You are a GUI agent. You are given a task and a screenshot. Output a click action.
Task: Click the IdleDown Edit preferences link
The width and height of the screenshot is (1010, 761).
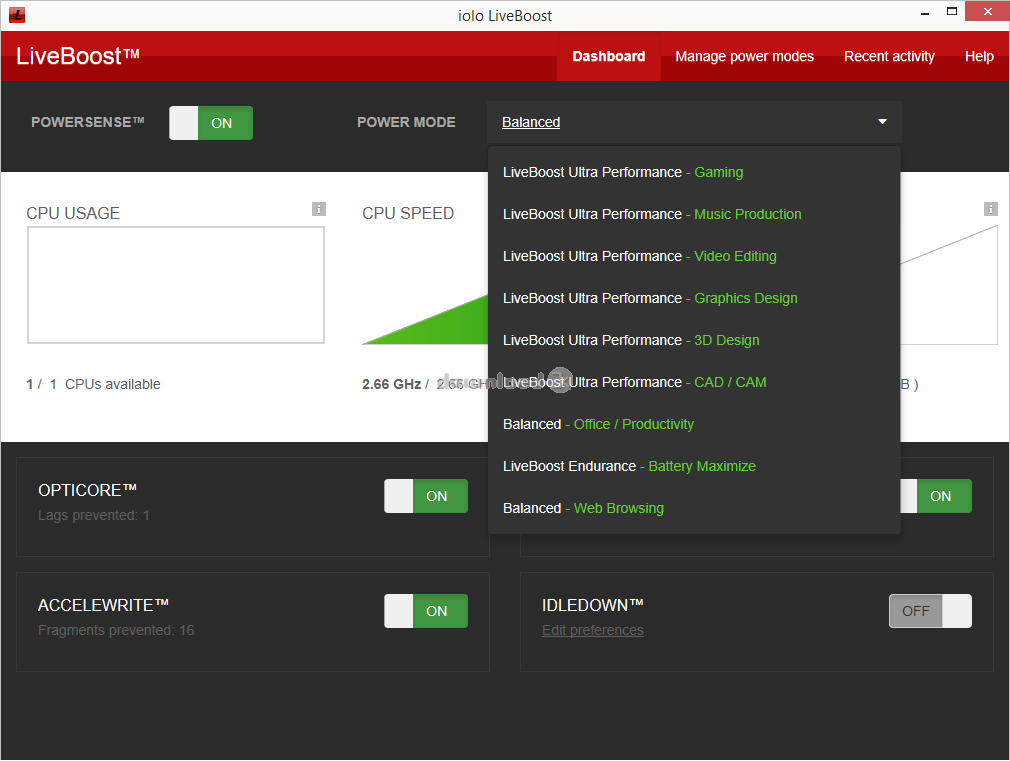pos(592,630)
